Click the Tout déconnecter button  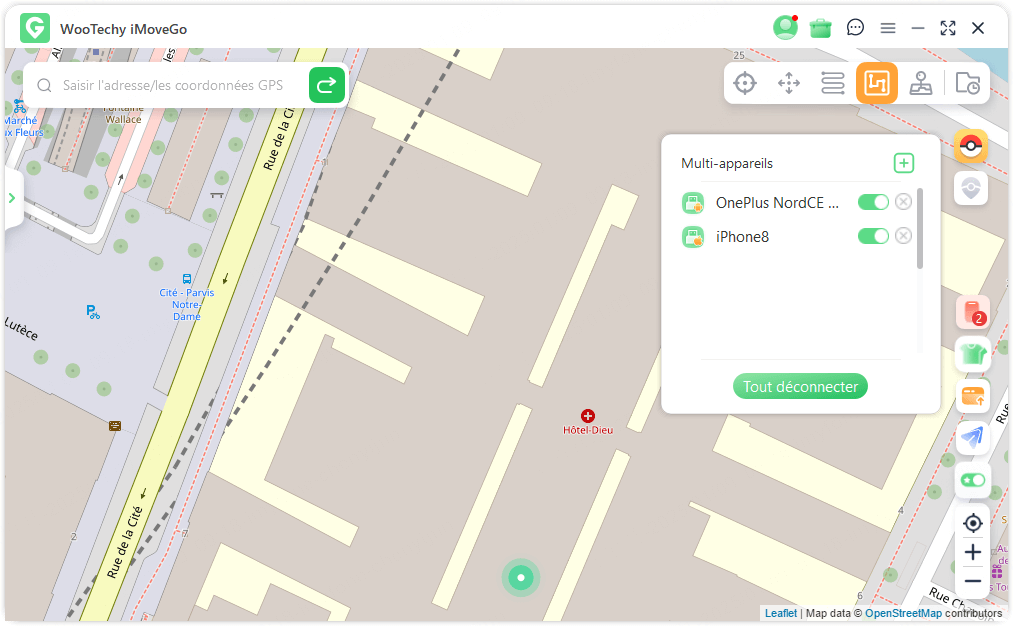[800, 387]
